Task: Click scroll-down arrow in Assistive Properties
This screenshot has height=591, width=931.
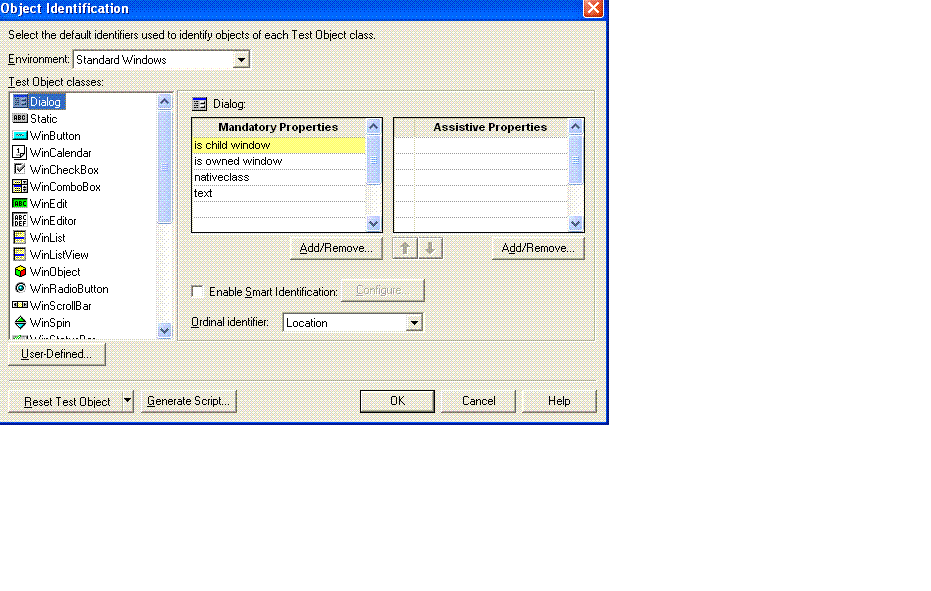Action: [x=575, y=223]
